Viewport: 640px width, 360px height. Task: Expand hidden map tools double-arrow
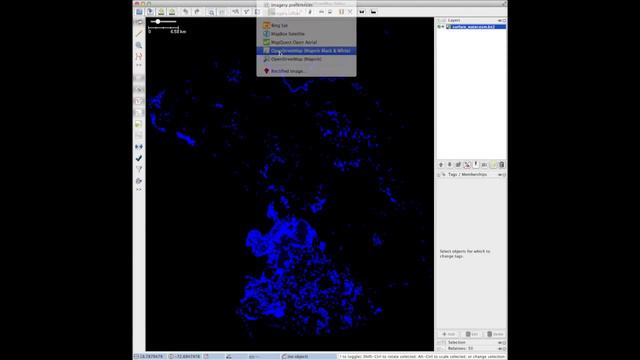point(139,65)
